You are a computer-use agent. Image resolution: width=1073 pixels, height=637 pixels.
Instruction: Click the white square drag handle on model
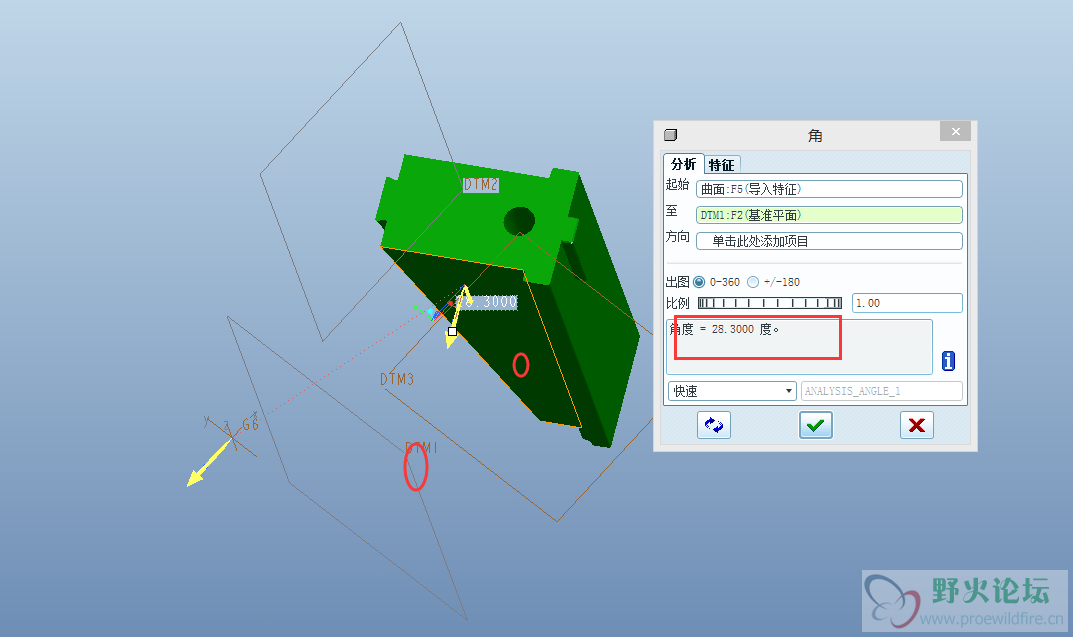coord(452,331)
